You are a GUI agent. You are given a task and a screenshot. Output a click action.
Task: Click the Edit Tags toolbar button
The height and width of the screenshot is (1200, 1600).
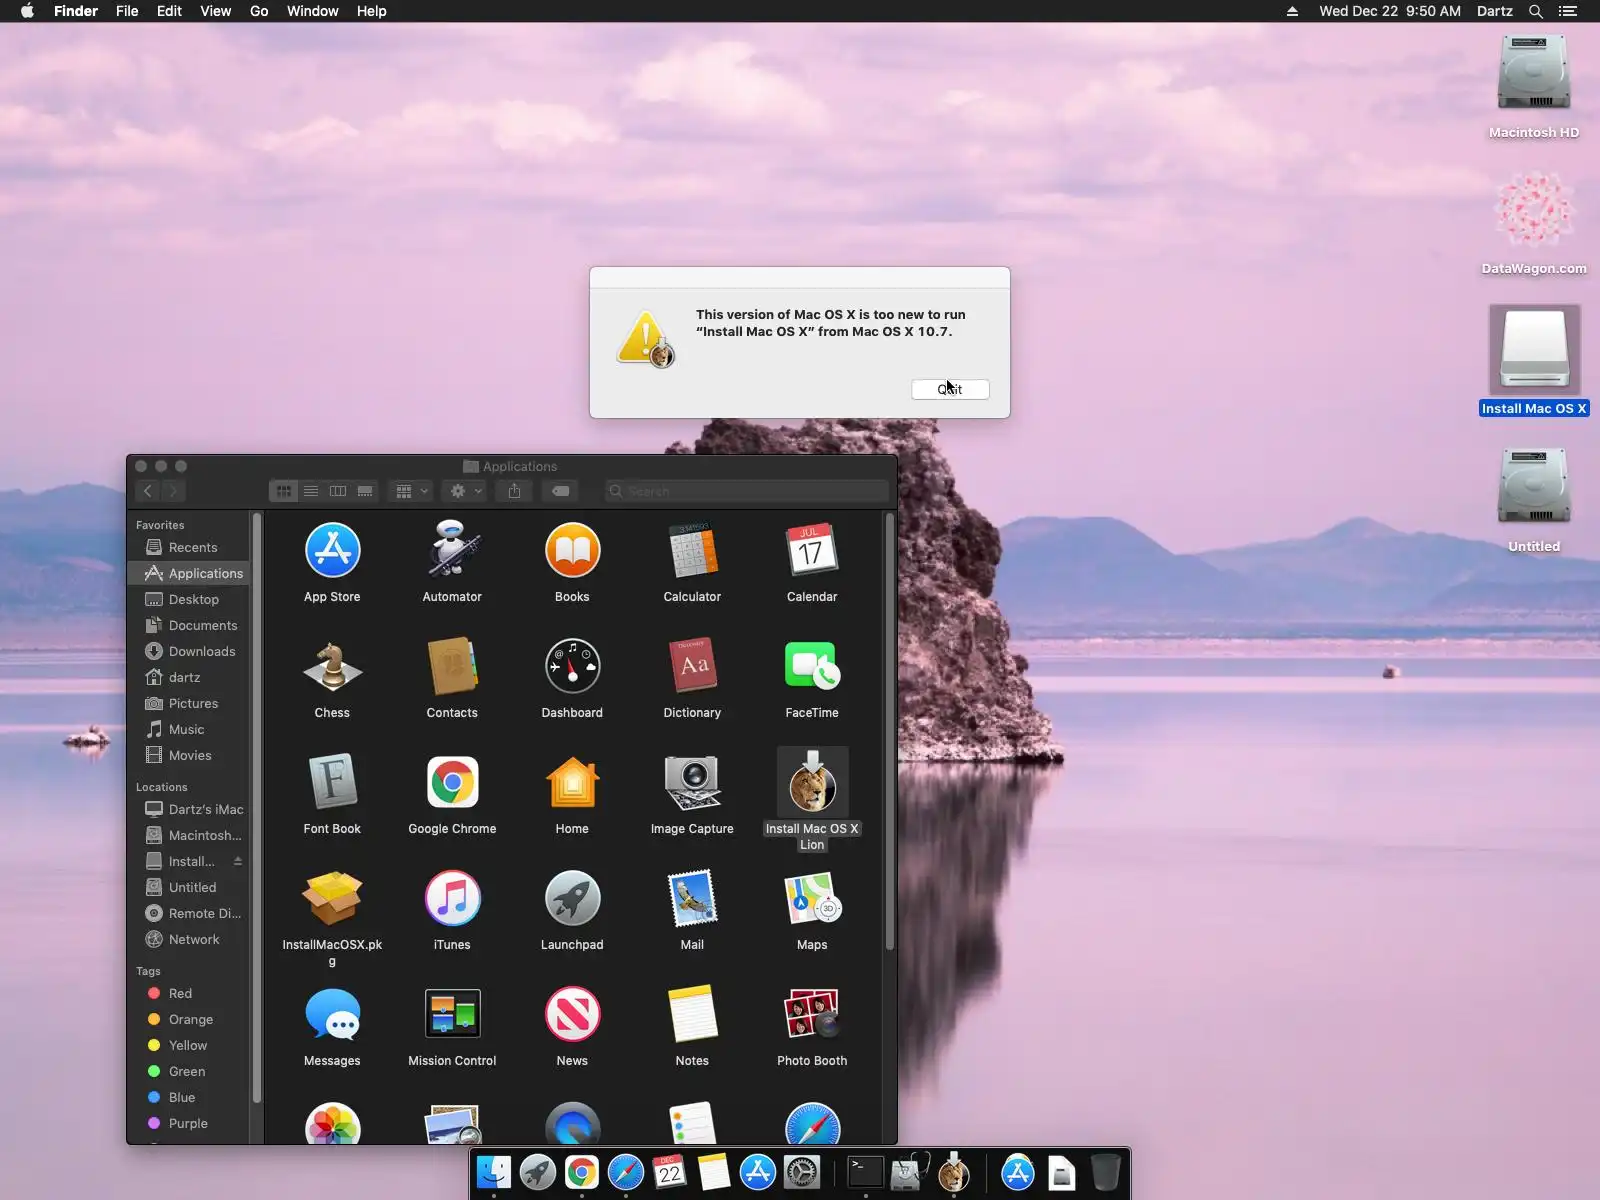[x=561, y=491]
